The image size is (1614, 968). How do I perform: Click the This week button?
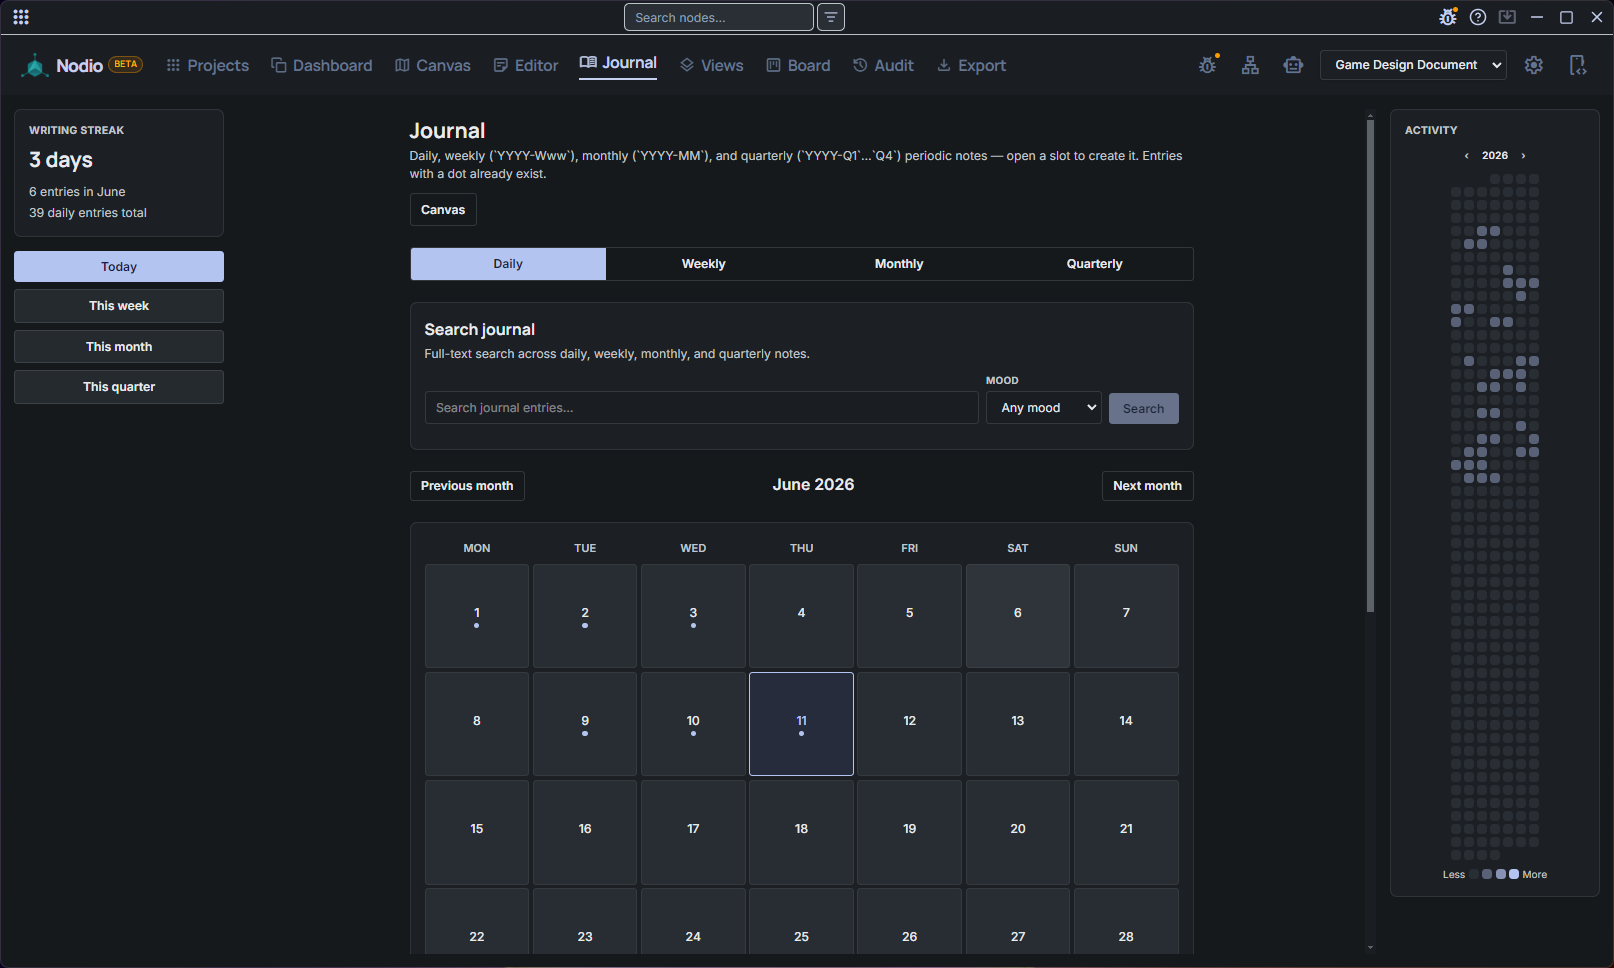119,306
